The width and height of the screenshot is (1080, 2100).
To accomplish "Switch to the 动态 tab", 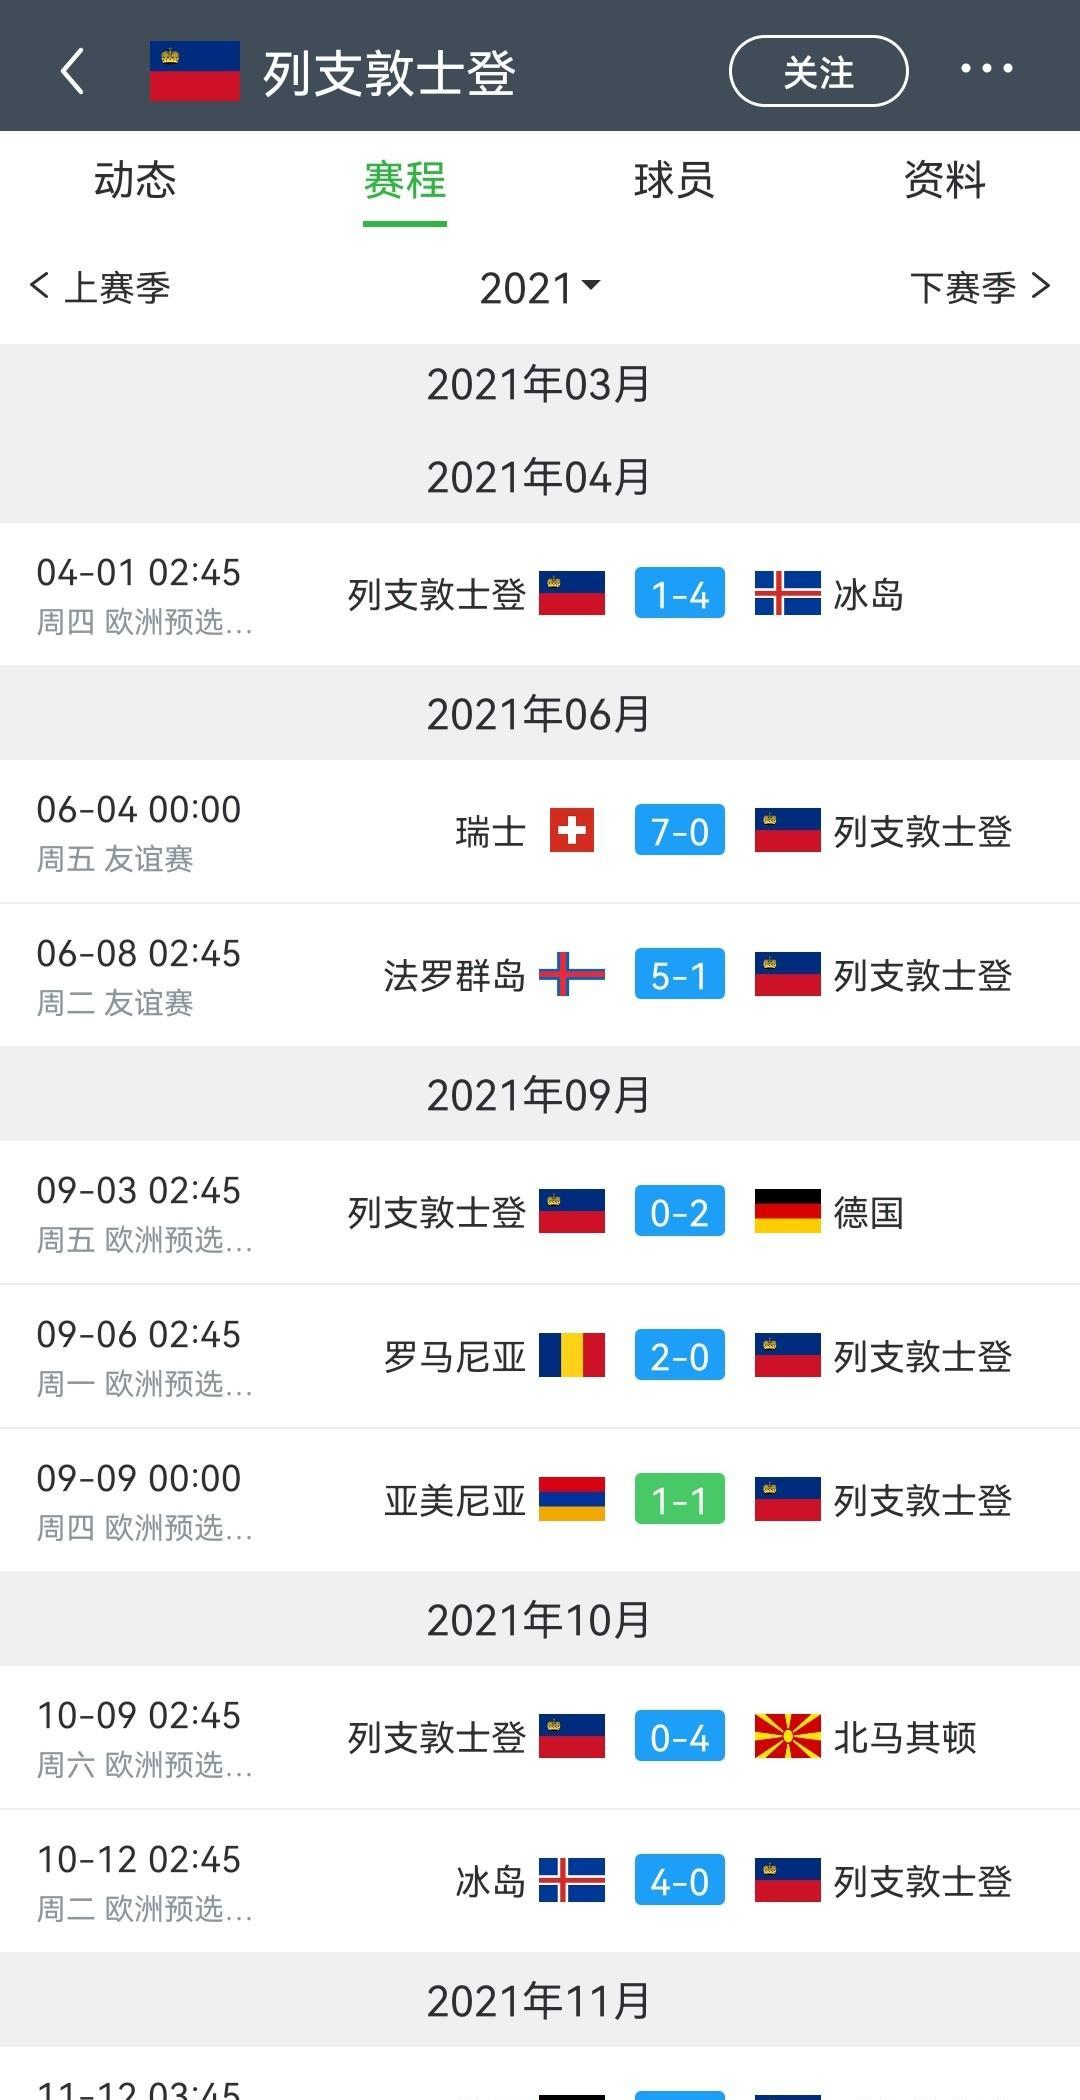I will coord(135,181).
